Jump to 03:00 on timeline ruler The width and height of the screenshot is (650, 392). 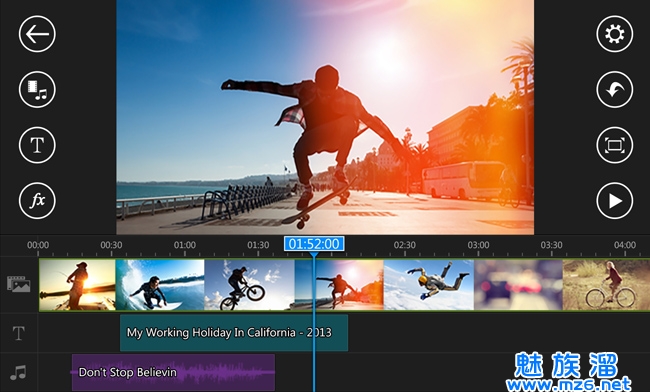pos(478,245)
